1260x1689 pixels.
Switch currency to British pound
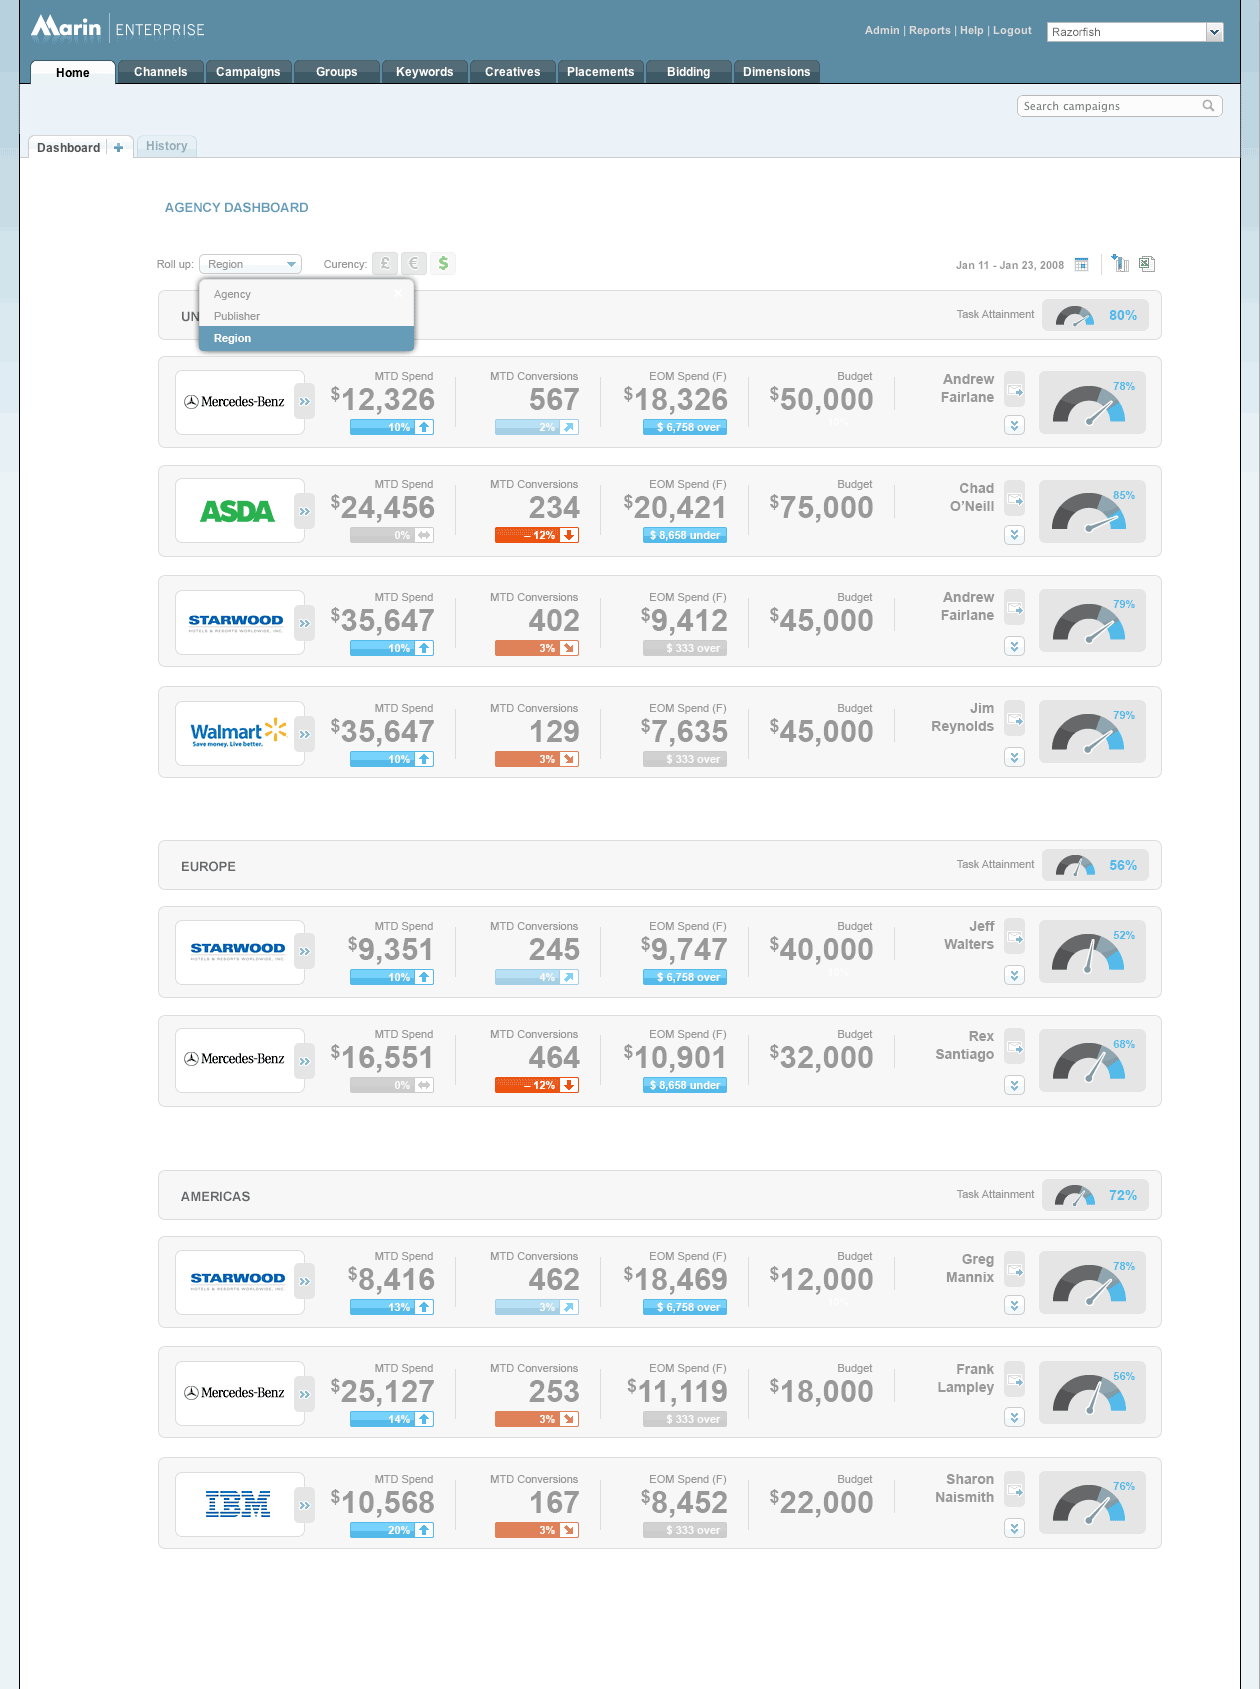385,264
